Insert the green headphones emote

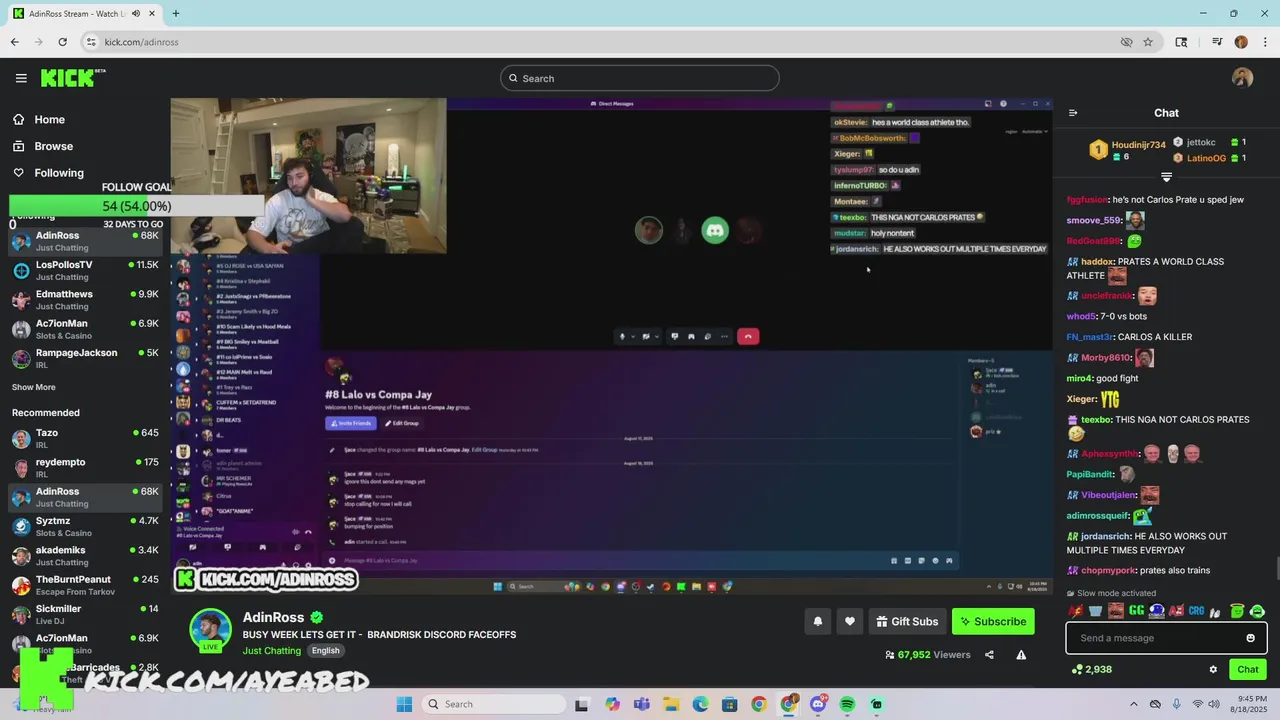click(1257, 610)
